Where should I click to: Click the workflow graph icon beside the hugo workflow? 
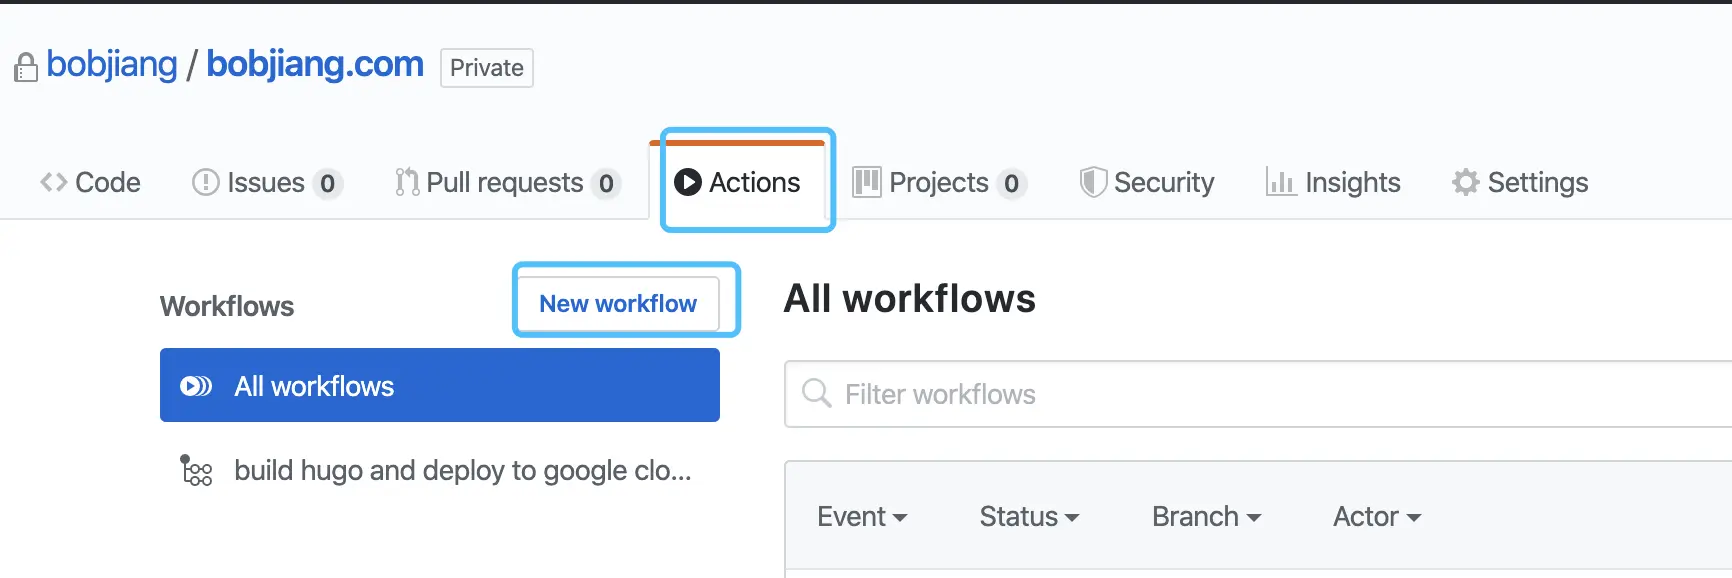pyautogui.click(x=196, y=470)
